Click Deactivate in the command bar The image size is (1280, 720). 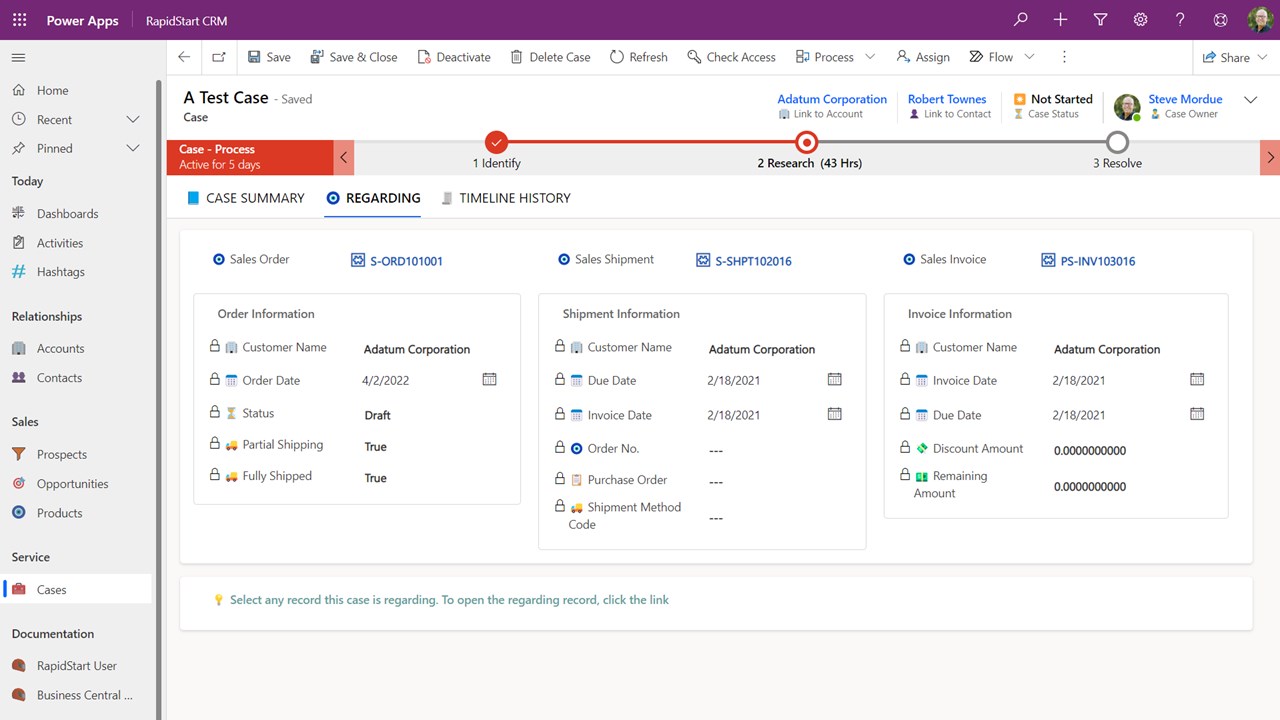(x=454, y=57)
